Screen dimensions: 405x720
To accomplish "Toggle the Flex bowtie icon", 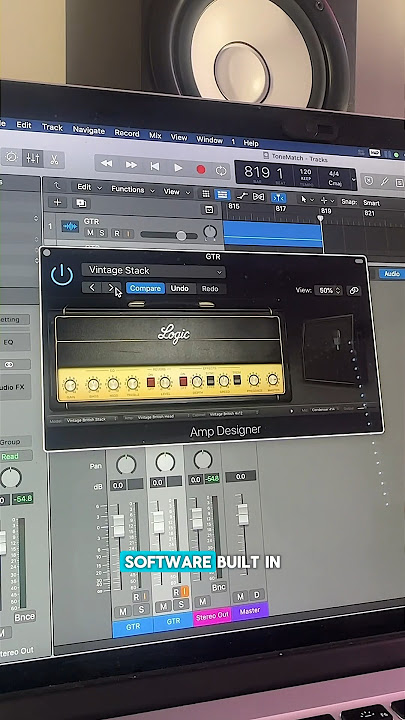I will tap(259, 197).
